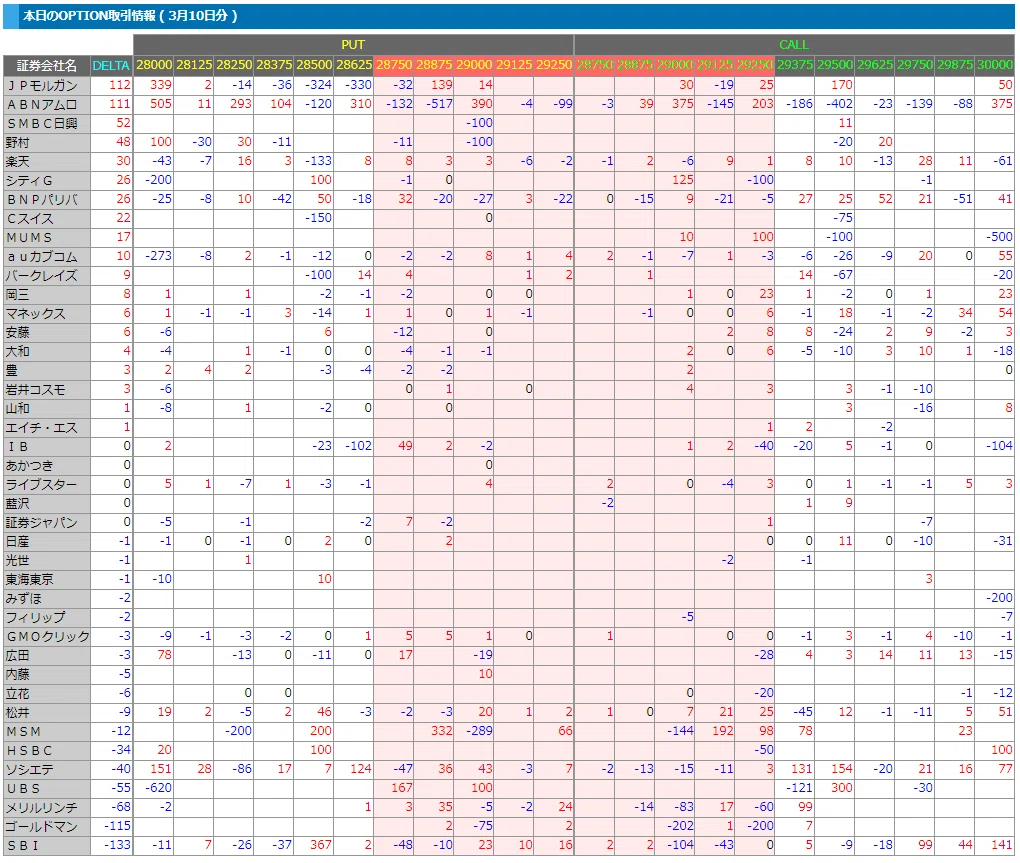Click みずほ CALL 30000 value -200
The image size is (1020, 863).
(999, 598)
